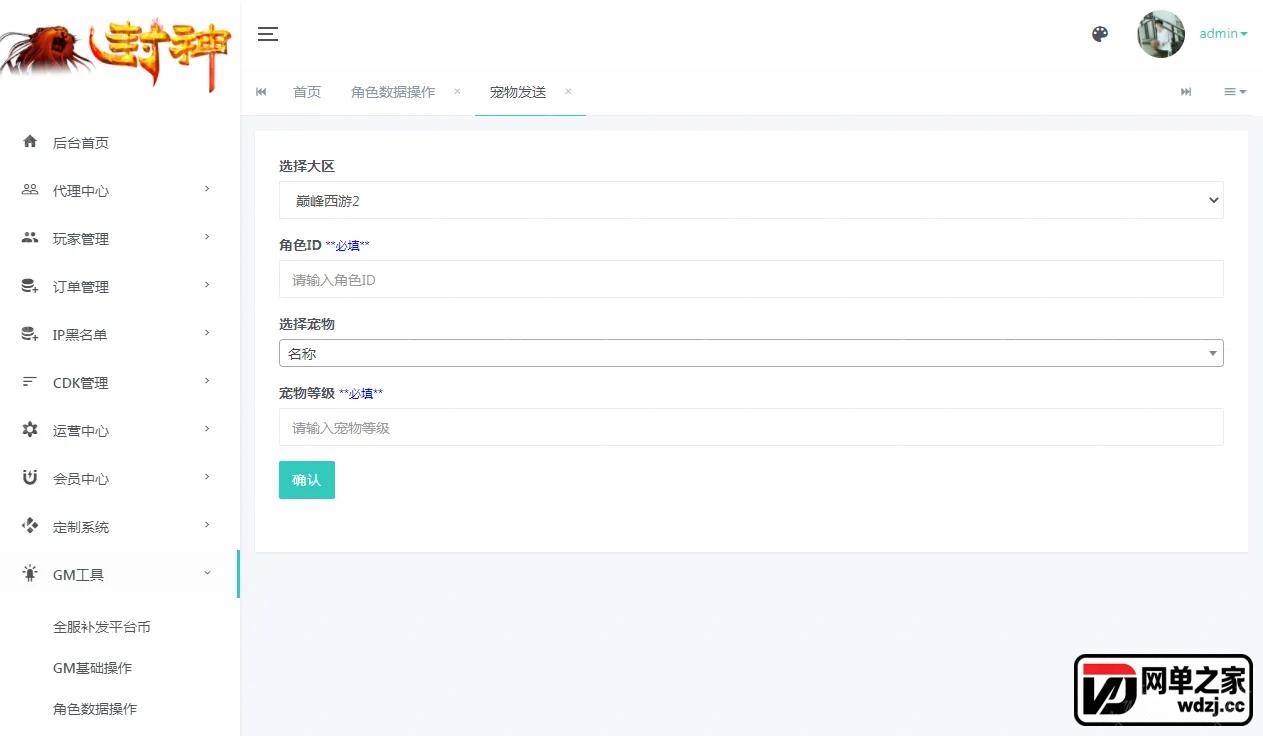The image size is (1263, 736).
Task: Open the admin account dropdown
Action: [1223, 34]
